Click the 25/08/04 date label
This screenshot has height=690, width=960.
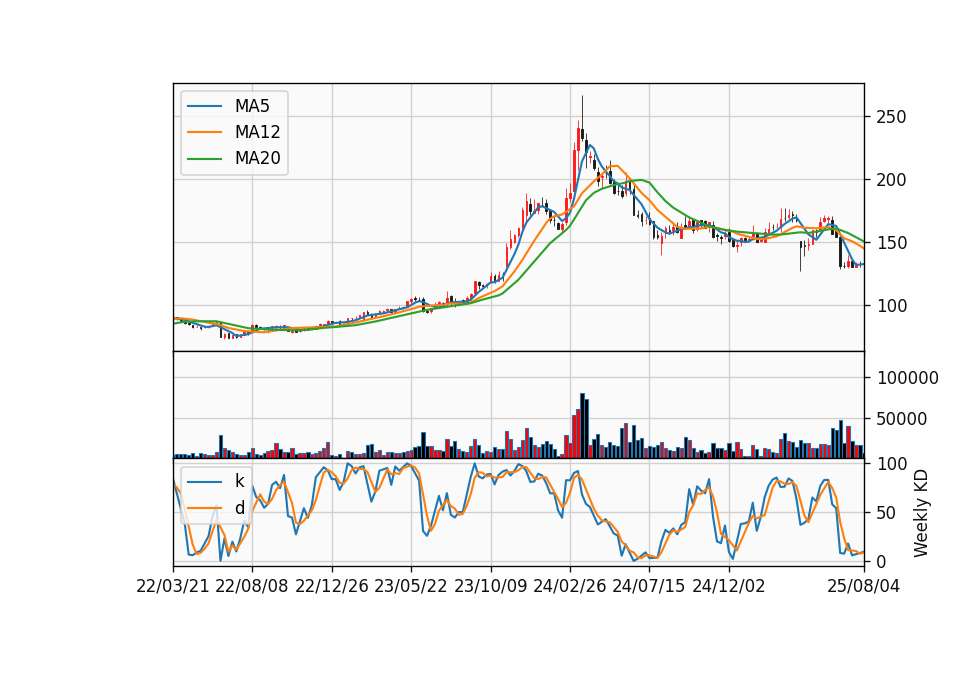[864, 586]
